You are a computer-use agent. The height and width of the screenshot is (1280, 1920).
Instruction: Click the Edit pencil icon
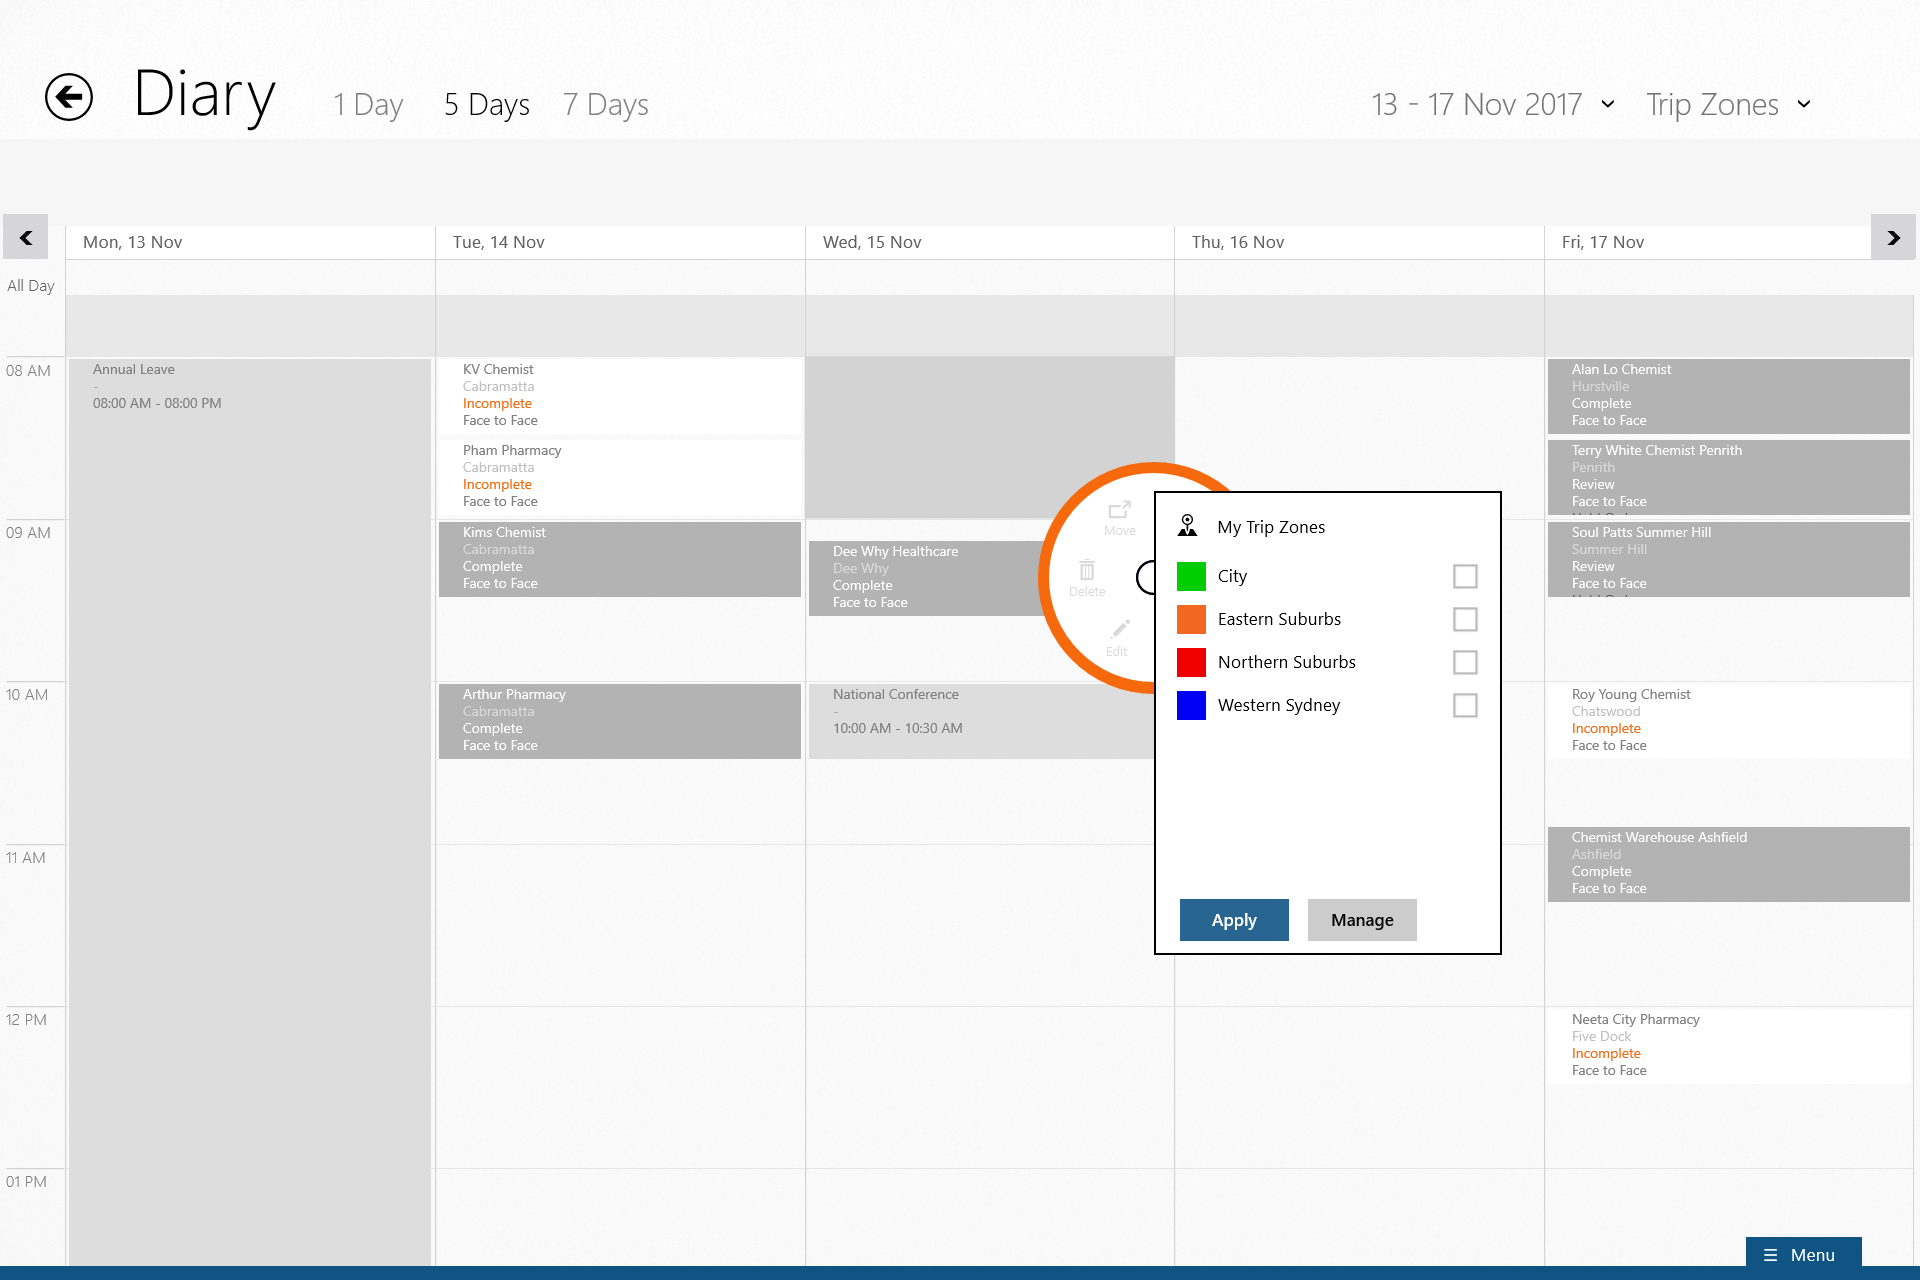tap(1119, 630)
